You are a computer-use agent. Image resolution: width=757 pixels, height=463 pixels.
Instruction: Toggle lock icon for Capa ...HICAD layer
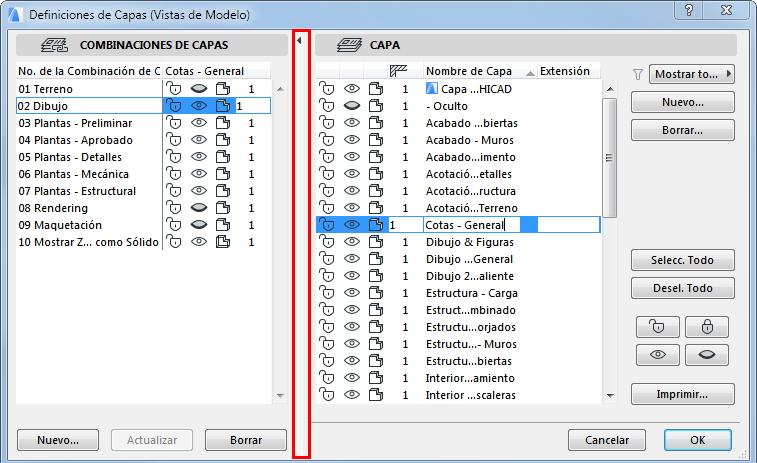click(x=327, y=89)
